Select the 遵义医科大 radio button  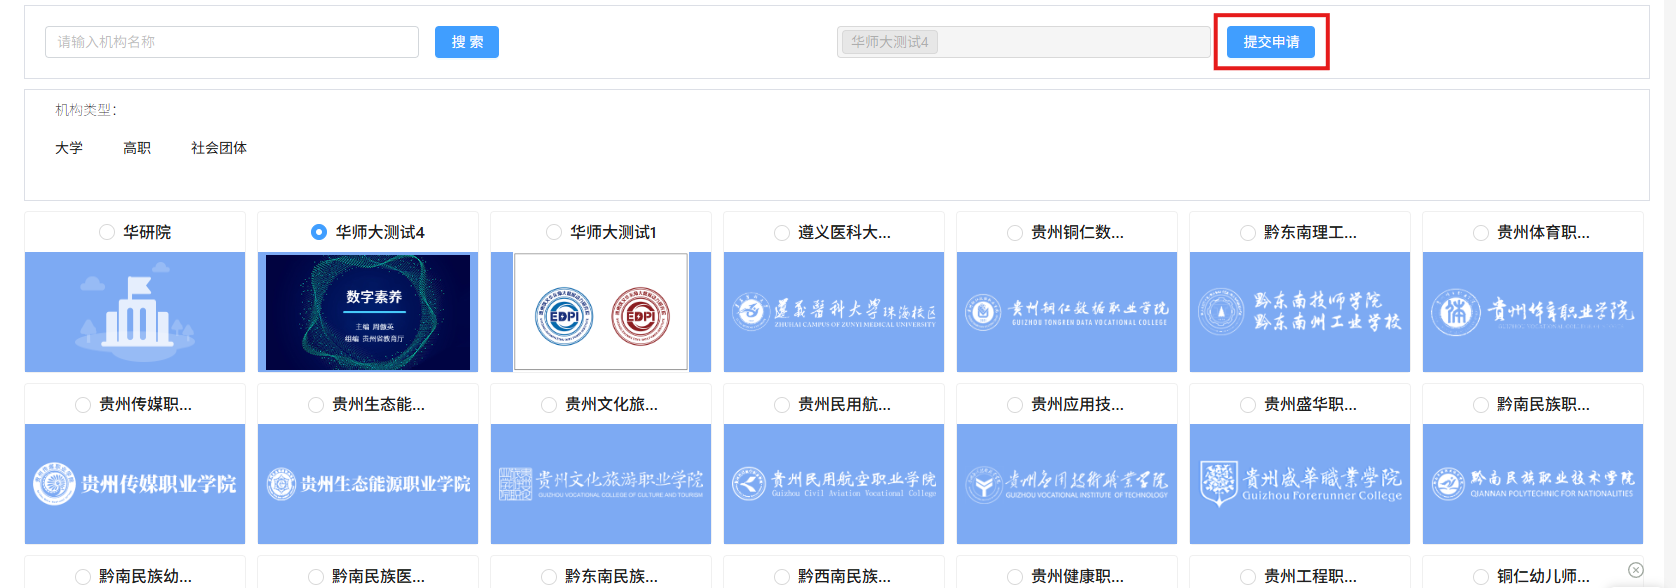(x=782, y=233)
